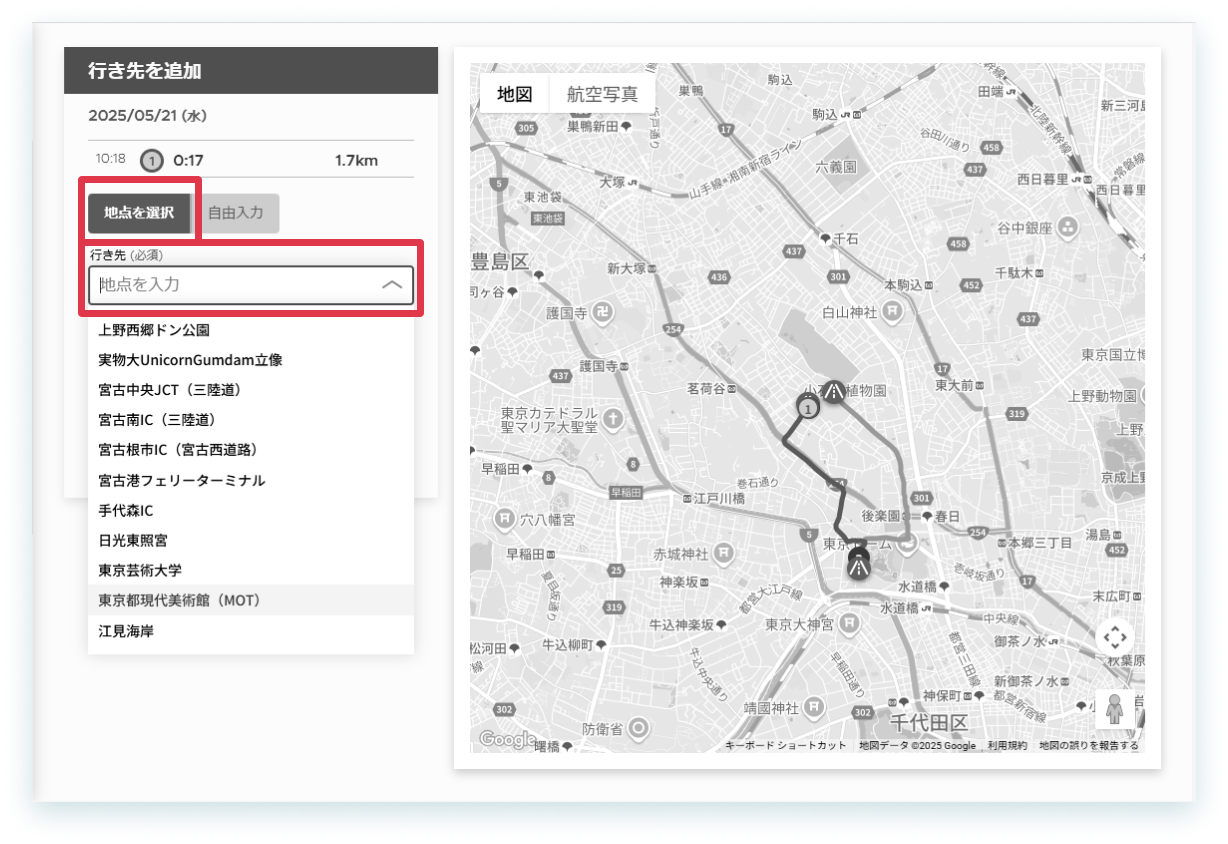Click the 谷中銀座 marker icon on the map
Viewport: 1228px width, 844px height.
[1067, 227]
